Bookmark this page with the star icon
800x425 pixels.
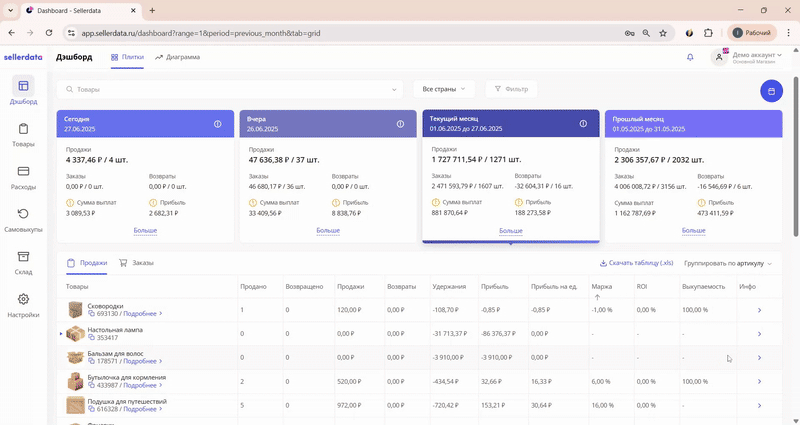[x=663, y=33]
